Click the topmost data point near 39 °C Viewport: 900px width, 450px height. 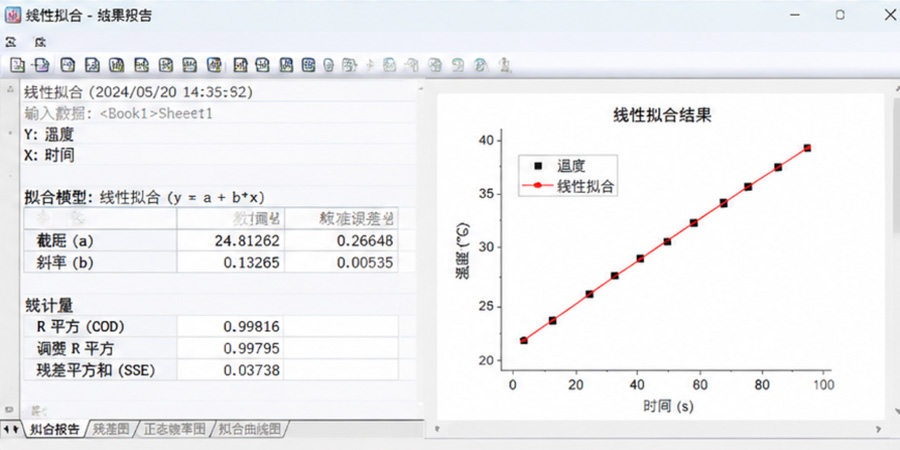tap(807, 148)
